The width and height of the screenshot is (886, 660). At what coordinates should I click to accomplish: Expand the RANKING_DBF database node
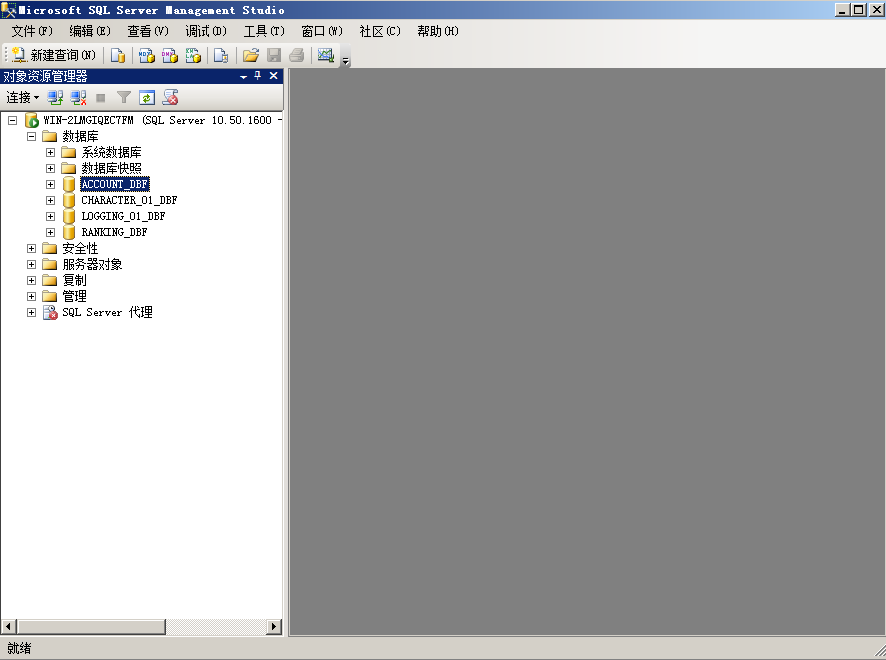50,232
